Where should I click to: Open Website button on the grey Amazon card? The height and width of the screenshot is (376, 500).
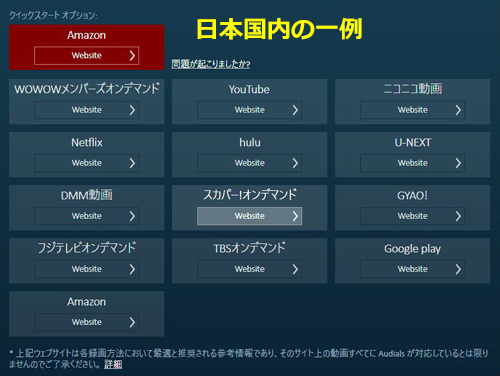click(x=86, y=322)
